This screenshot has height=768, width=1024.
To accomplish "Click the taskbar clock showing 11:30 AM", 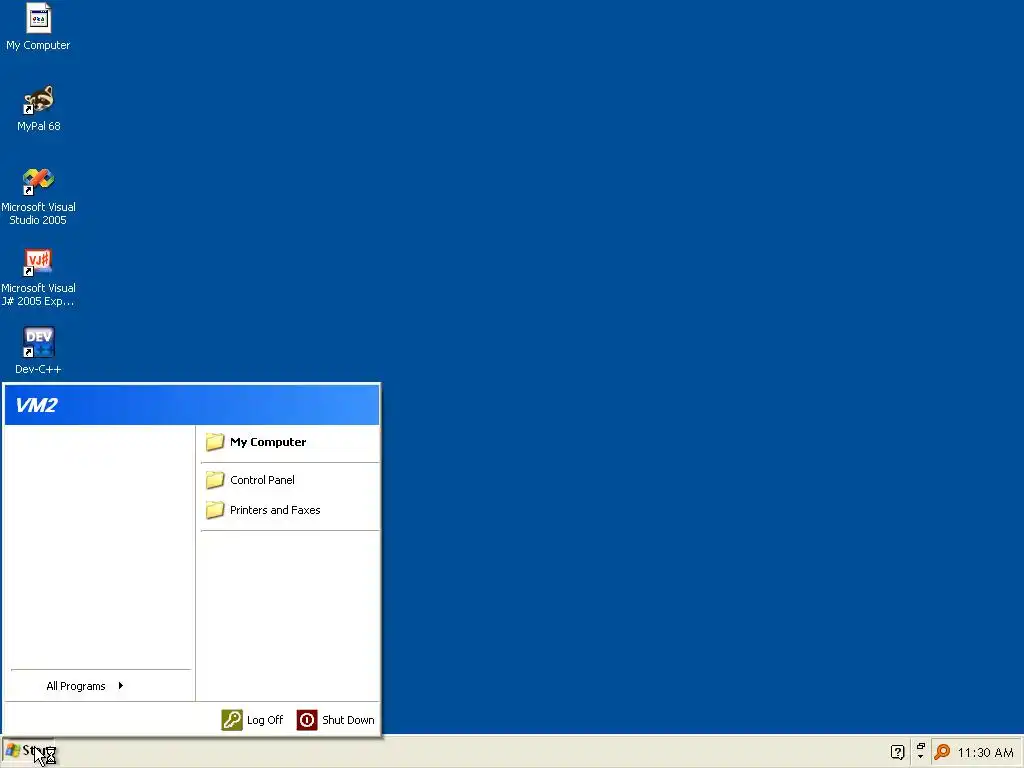I will point(985,753).
